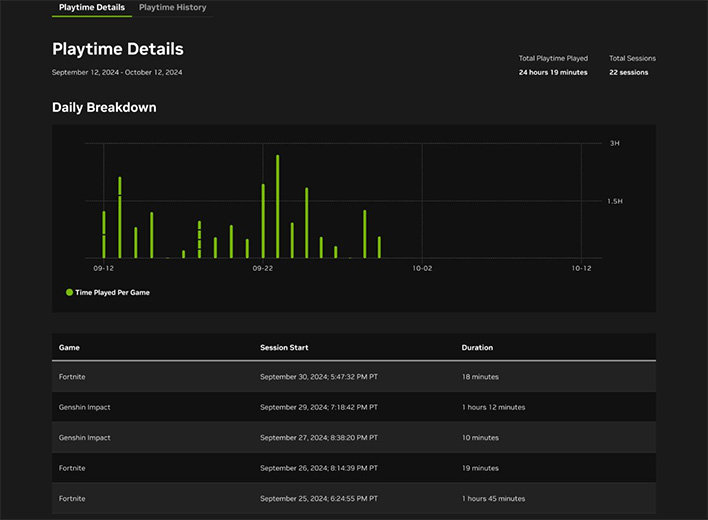Click the Total Sessions label
This screenshot has height=520, width=708.
(x=632, y=58)
